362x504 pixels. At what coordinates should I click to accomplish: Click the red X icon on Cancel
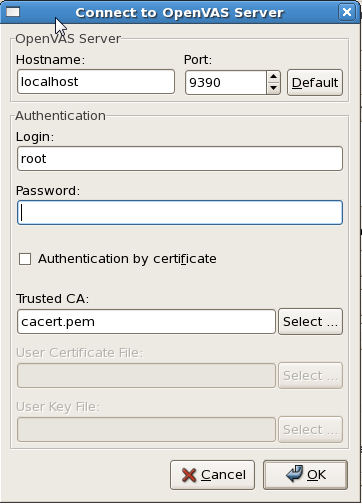point(189,475)
